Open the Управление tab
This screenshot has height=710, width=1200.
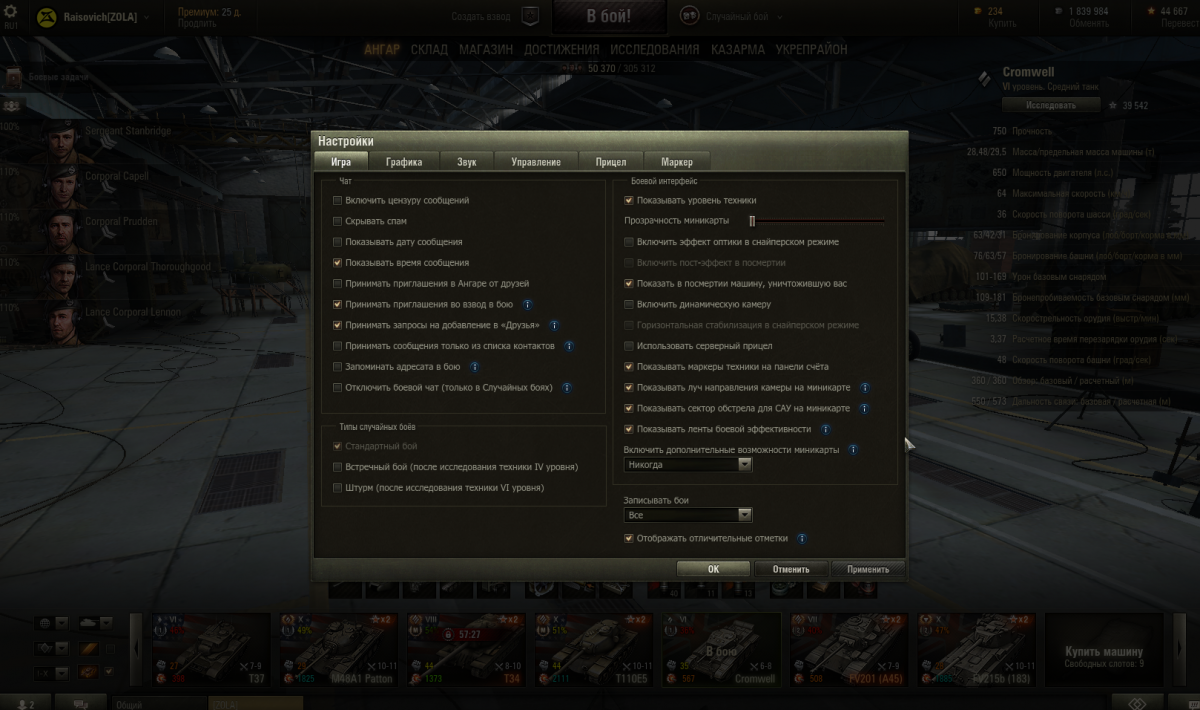[536, 162]
